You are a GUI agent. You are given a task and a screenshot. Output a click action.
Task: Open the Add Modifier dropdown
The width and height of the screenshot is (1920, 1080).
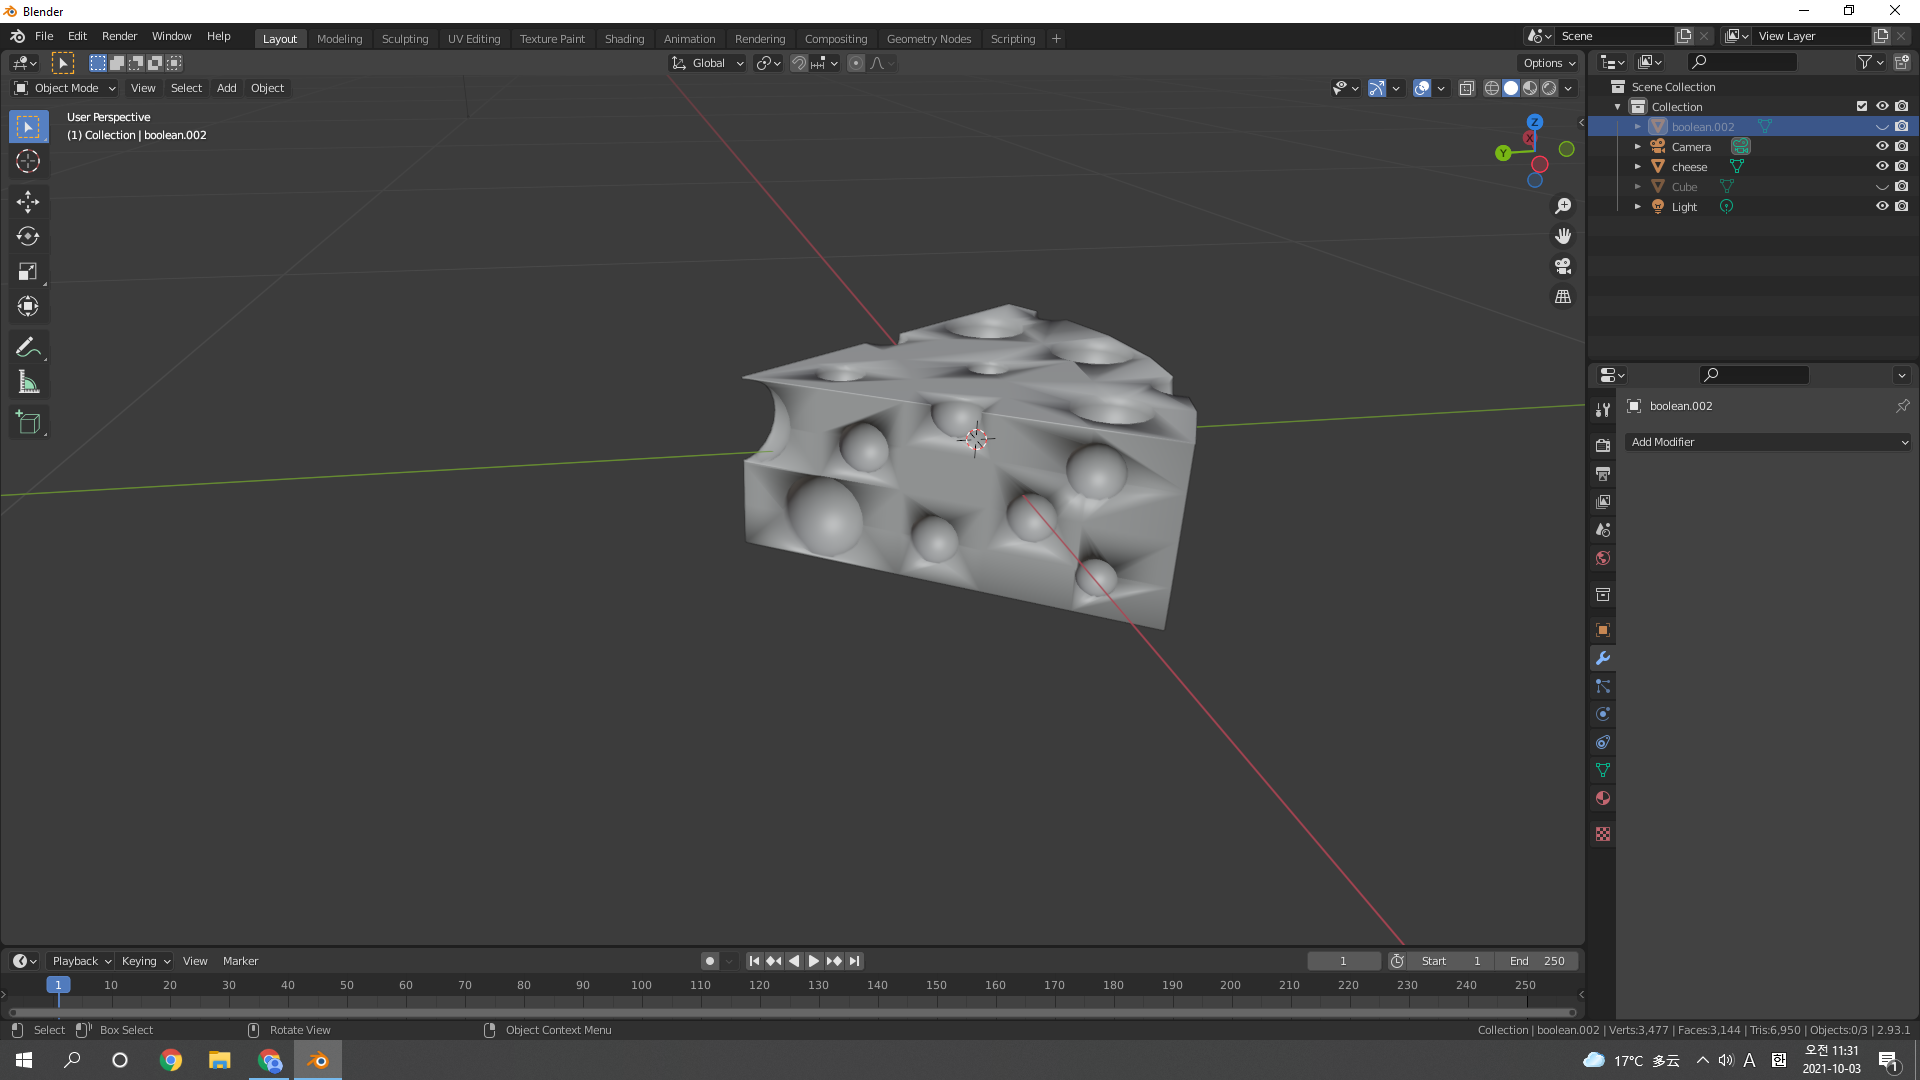[1768, 442]
